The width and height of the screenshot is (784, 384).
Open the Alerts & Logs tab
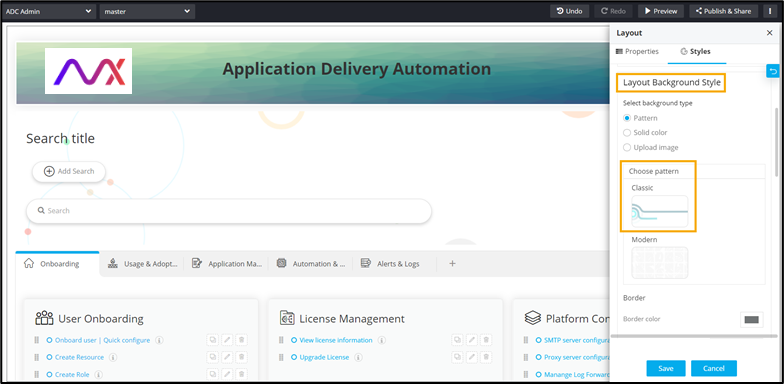pos(390,264)
